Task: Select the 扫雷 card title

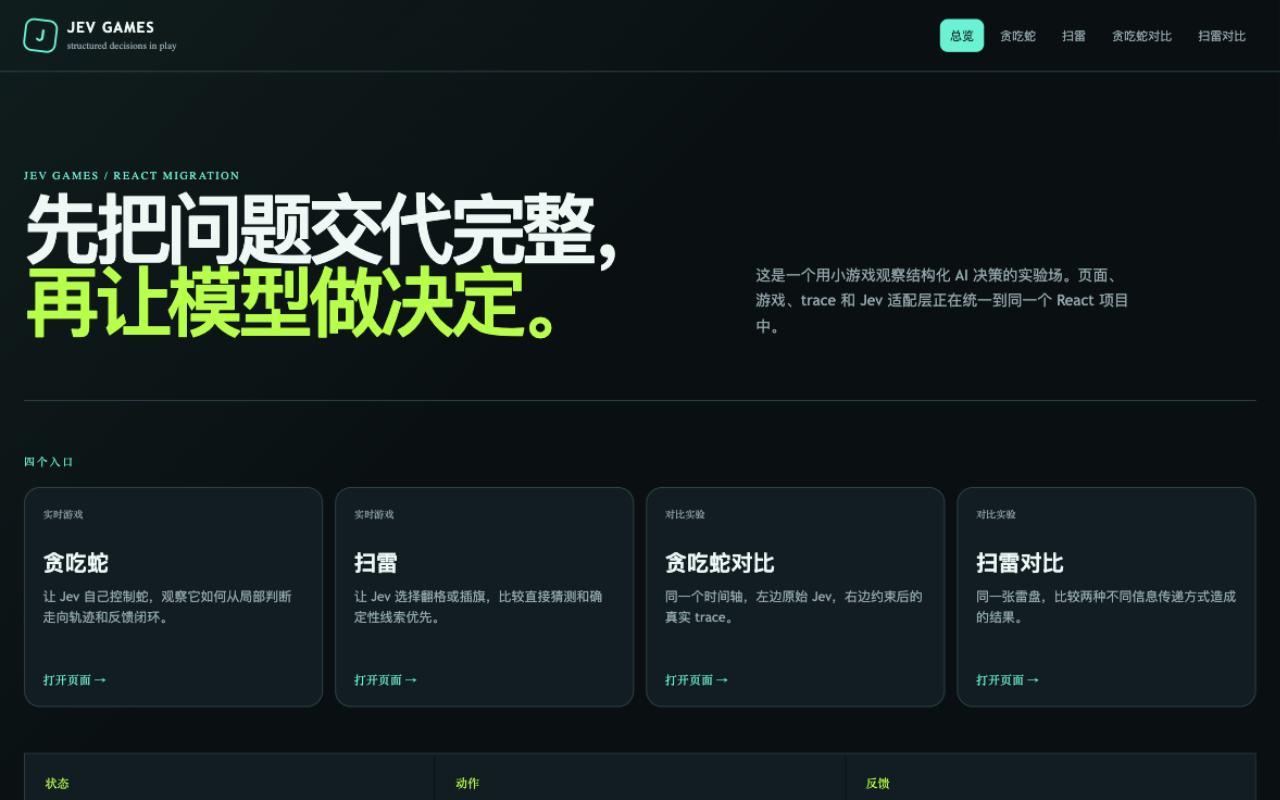Action: point(376,563)
